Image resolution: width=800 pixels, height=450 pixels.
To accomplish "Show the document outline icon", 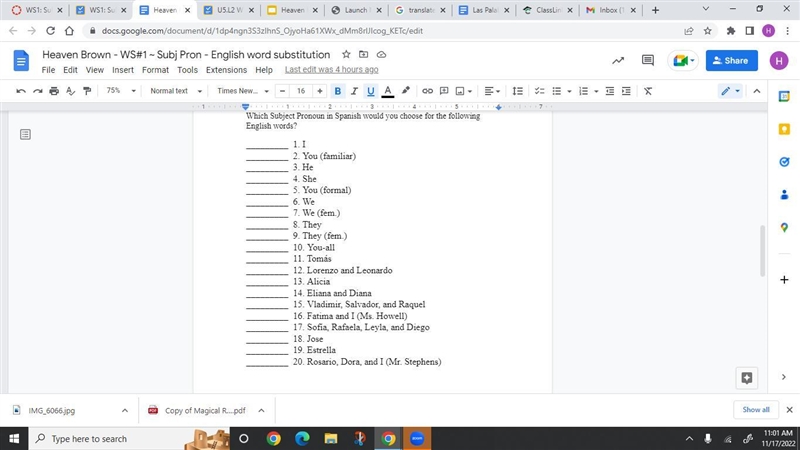I will coord(25,134).
